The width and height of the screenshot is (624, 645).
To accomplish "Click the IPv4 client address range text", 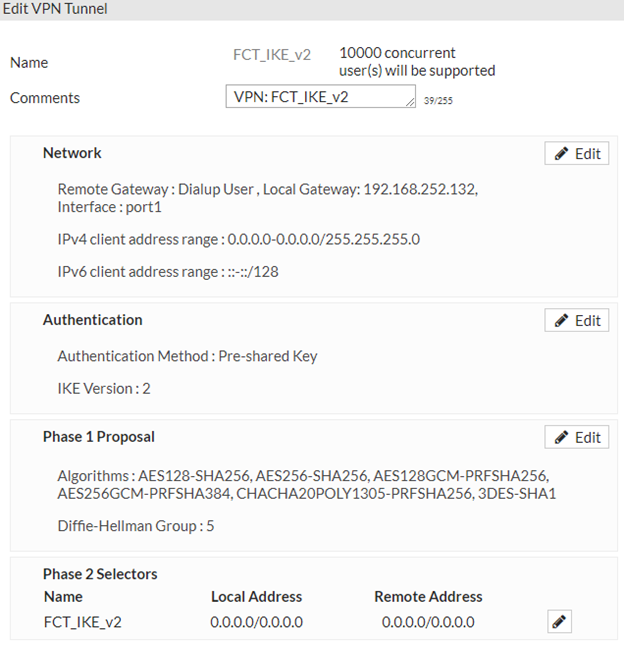I will (238, 240).
